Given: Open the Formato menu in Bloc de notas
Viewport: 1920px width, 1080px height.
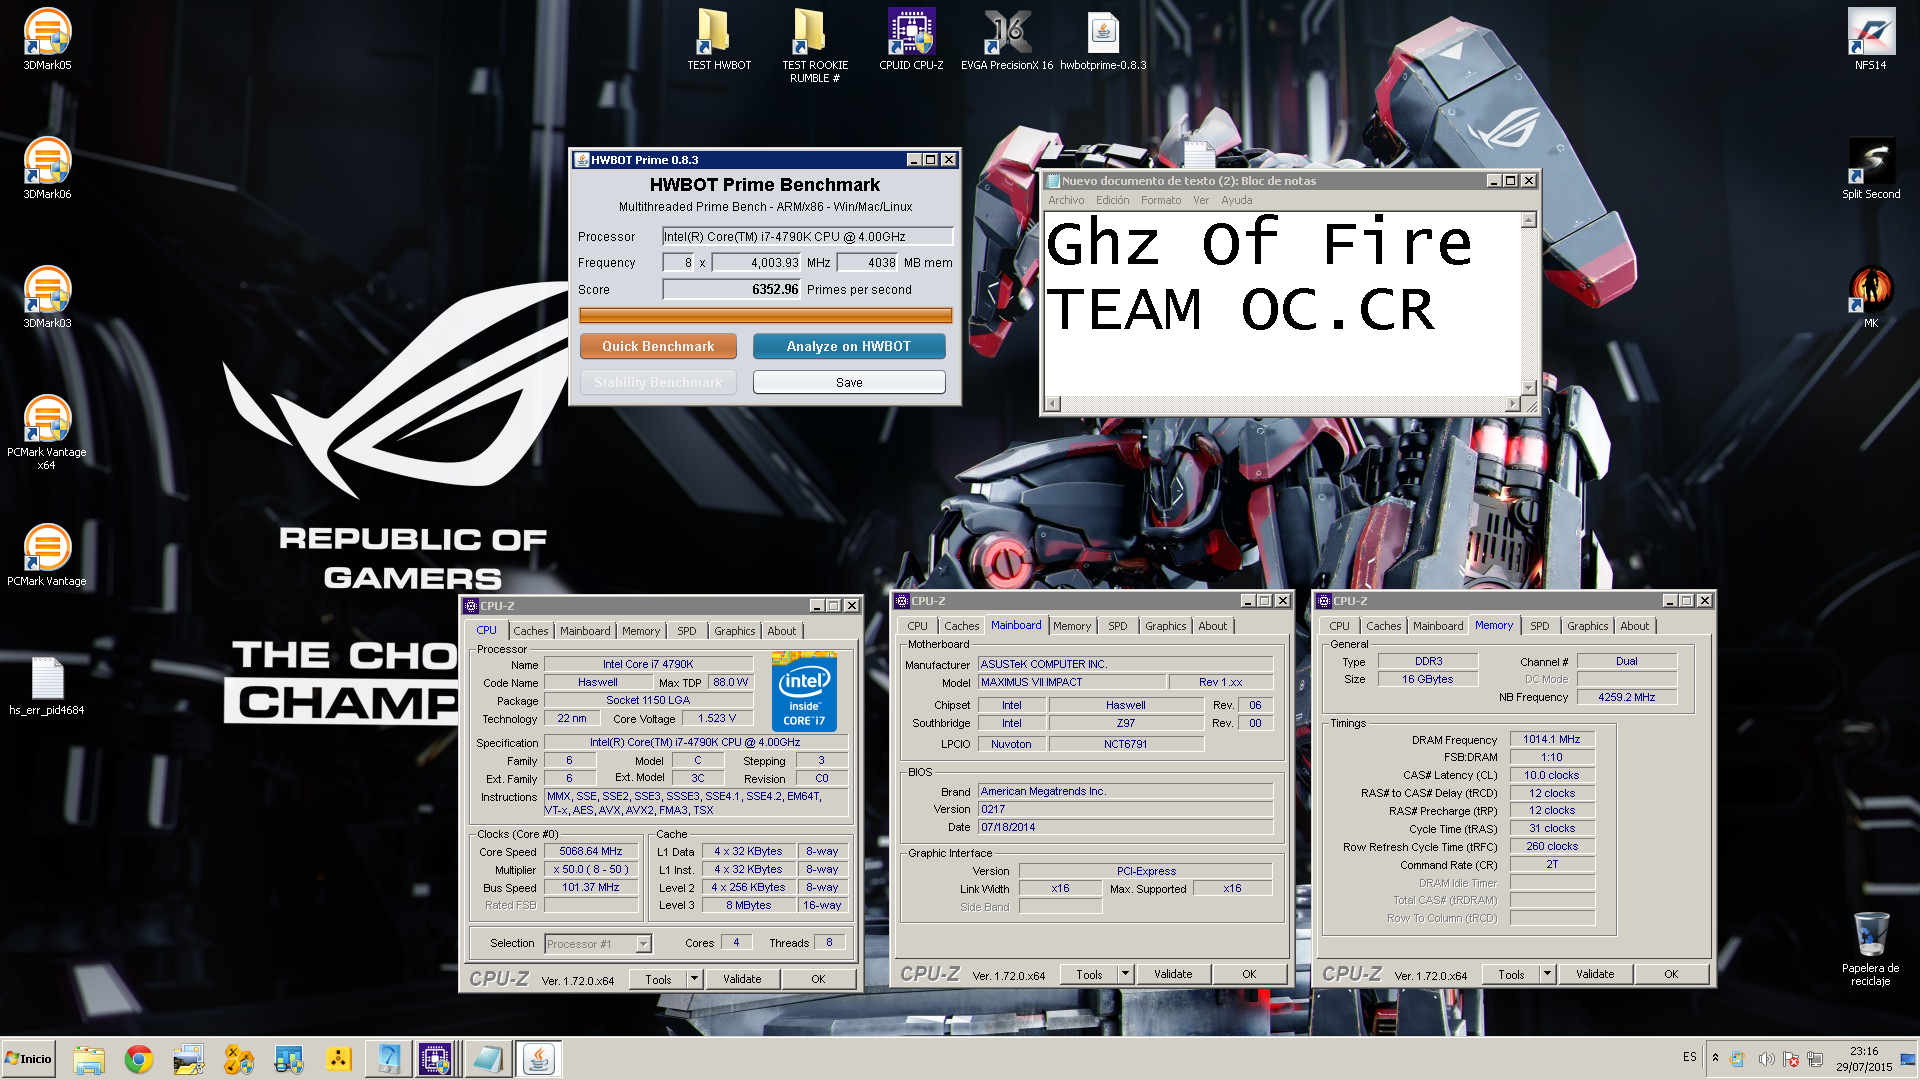Looking at the screenshot, I should click(1161, 200).
